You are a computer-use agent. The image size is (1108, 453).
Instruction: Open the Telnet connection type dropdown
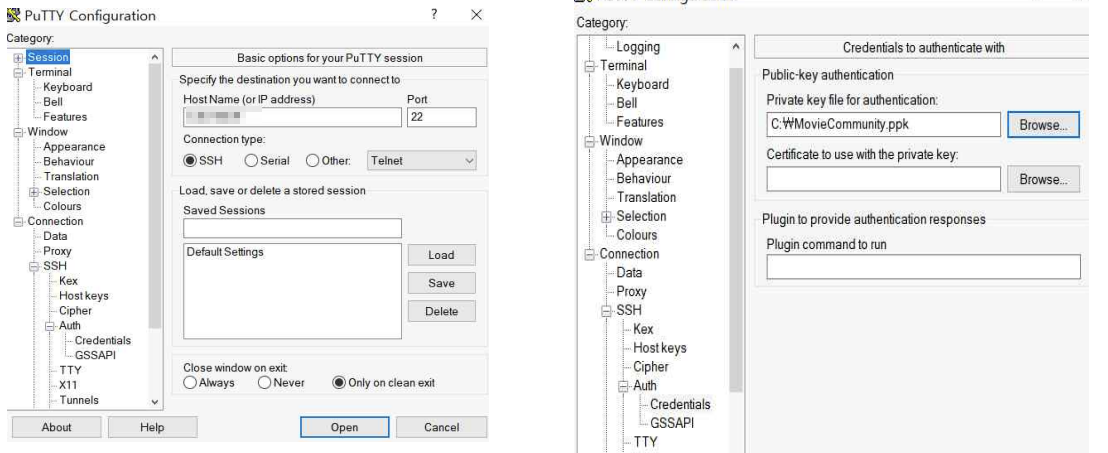pyautogui.click(x=422, y=160)
